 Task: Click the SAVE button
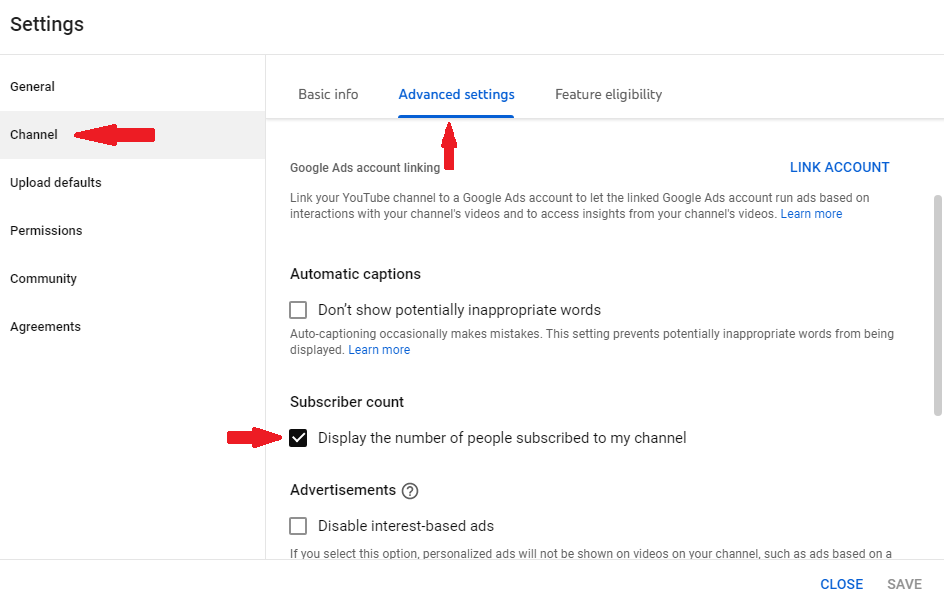904,584
